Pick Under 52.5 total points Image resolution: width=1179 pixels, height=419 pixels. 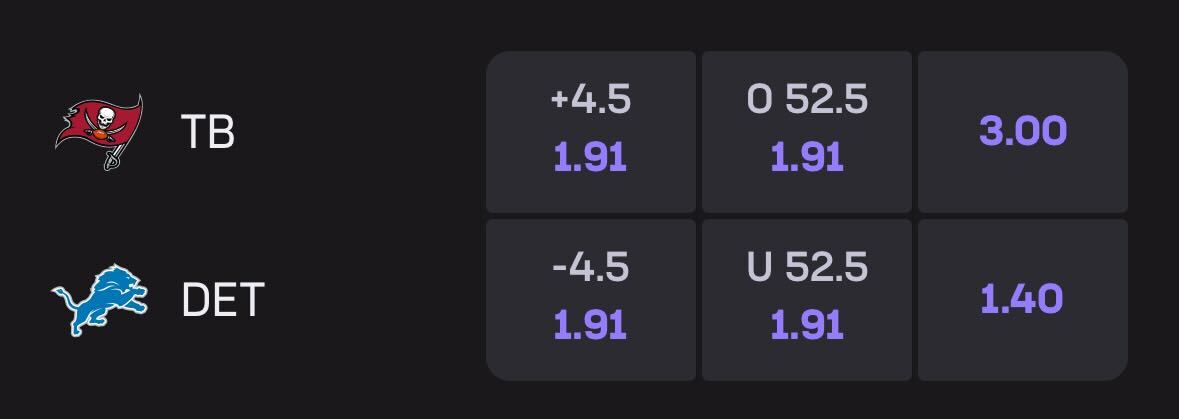click(807, 299)
